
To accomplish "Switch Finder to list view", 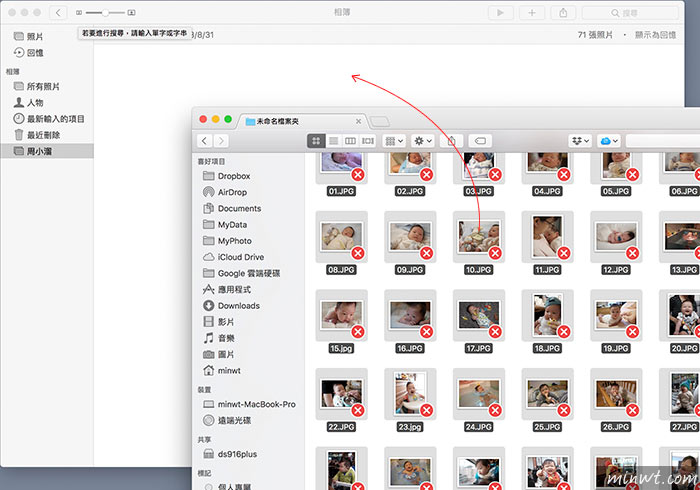I will point(333,141).
